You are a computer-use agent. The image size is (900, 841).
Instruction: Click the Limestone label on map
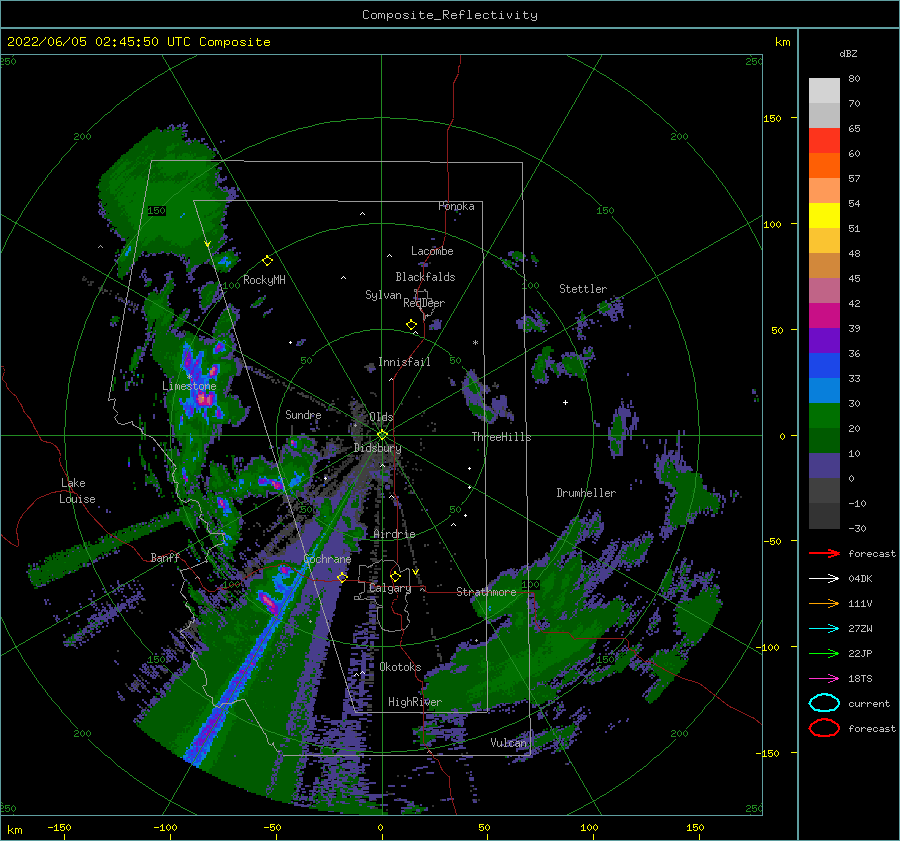[189, 386]
